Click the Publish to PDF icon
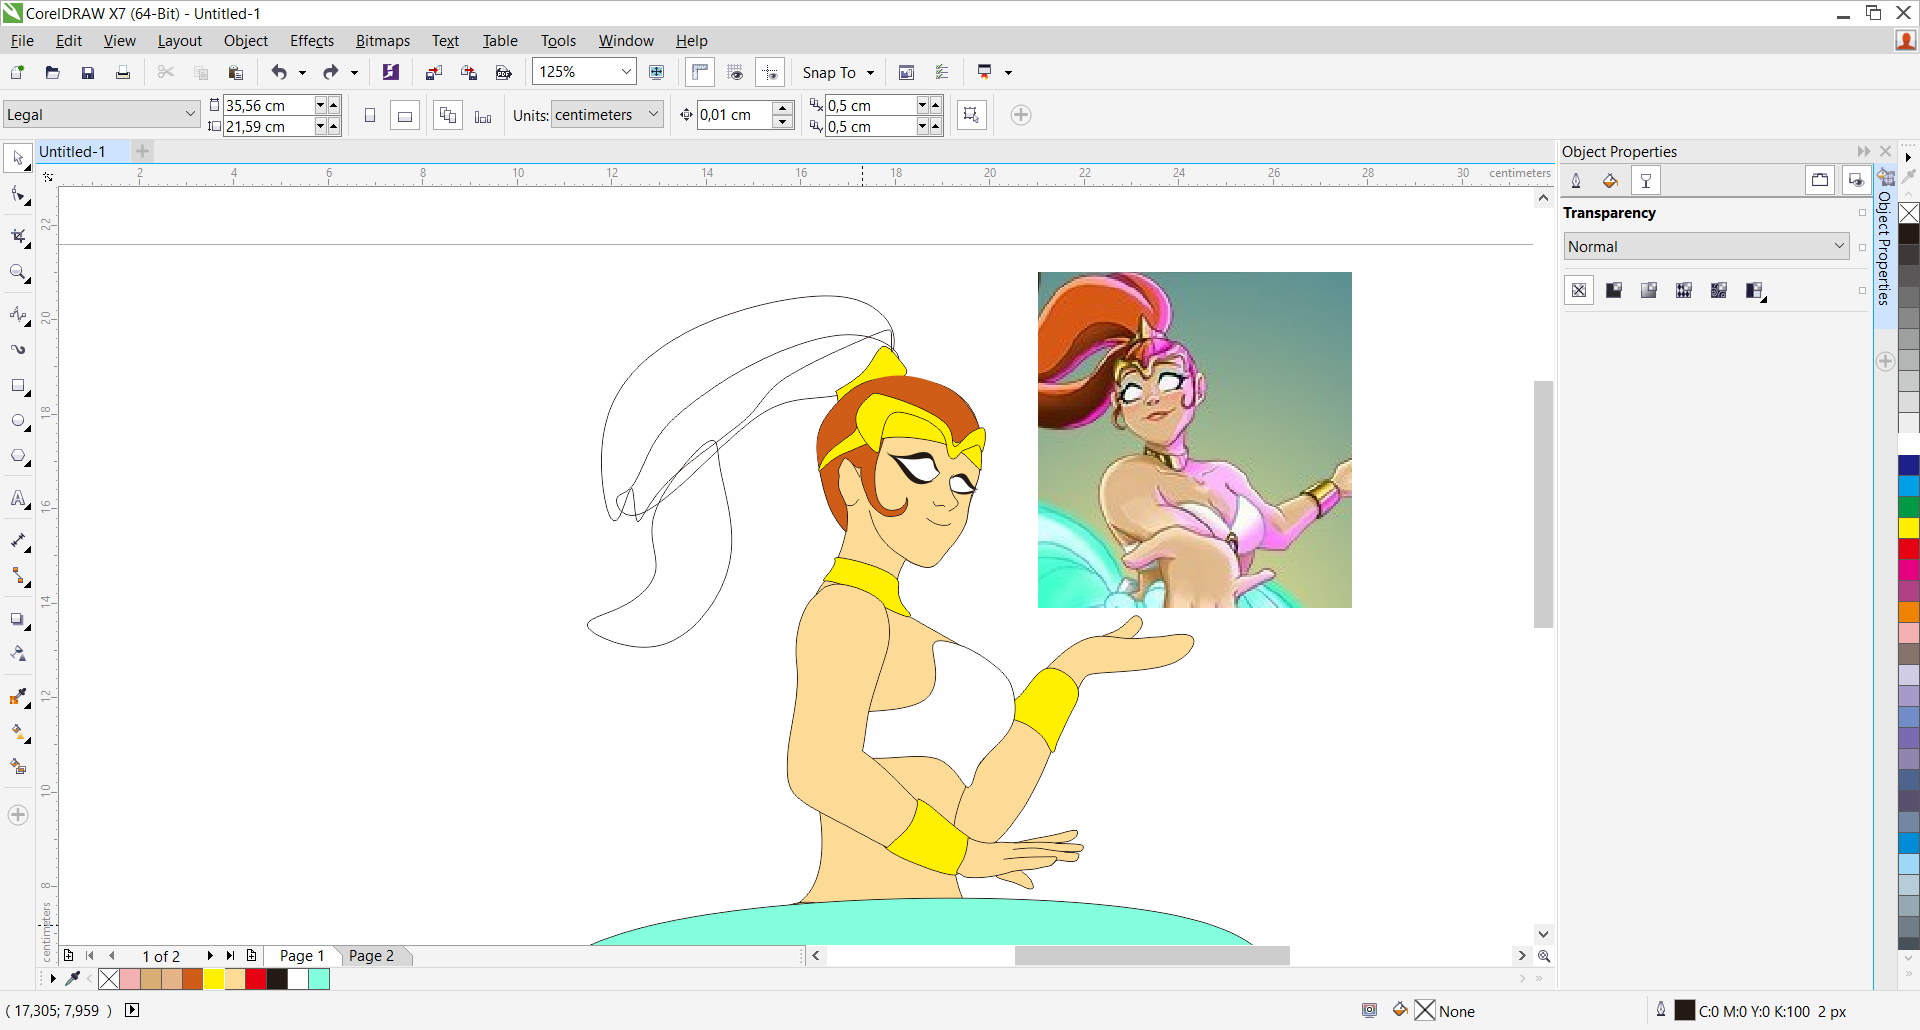 pyautogui.click(x=504, y=72)
